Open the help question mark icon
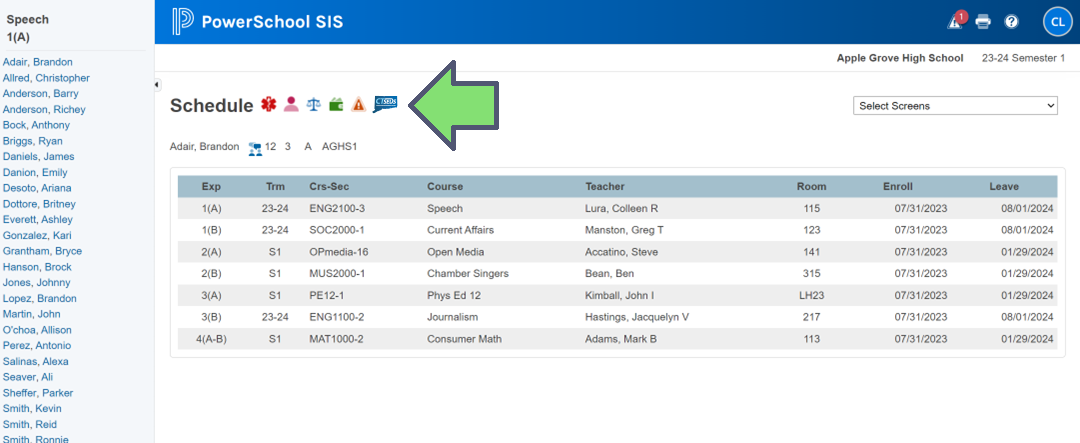The height and width of the screenshot is (443, 1080). pyautogui.click(x=1011, y=22)
